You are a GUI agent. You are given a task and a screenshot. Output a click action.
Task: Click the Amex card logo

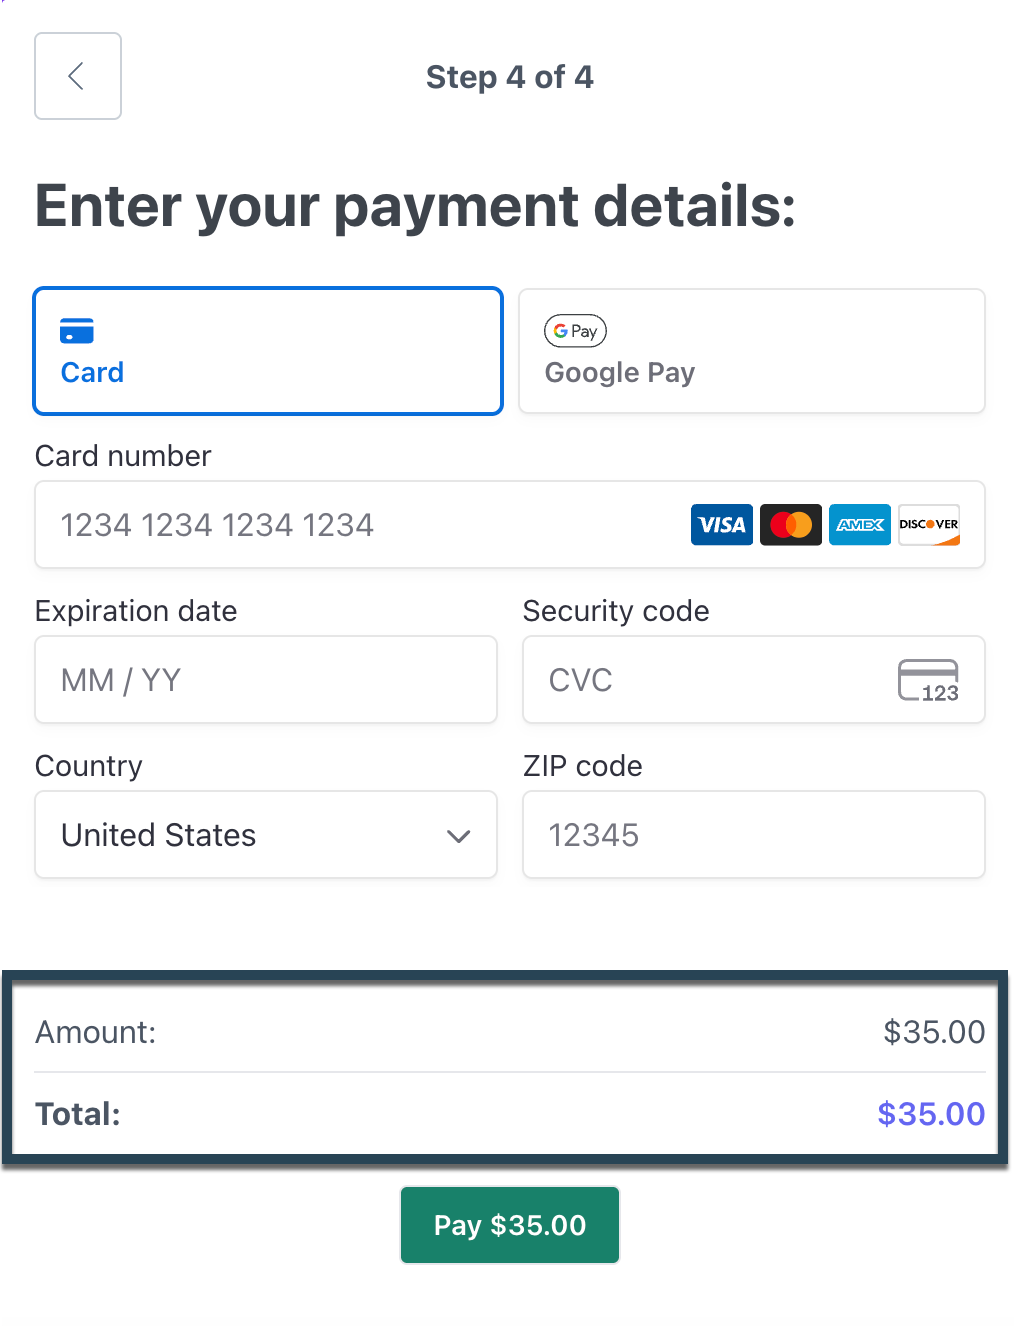click(x=860, y=525)
